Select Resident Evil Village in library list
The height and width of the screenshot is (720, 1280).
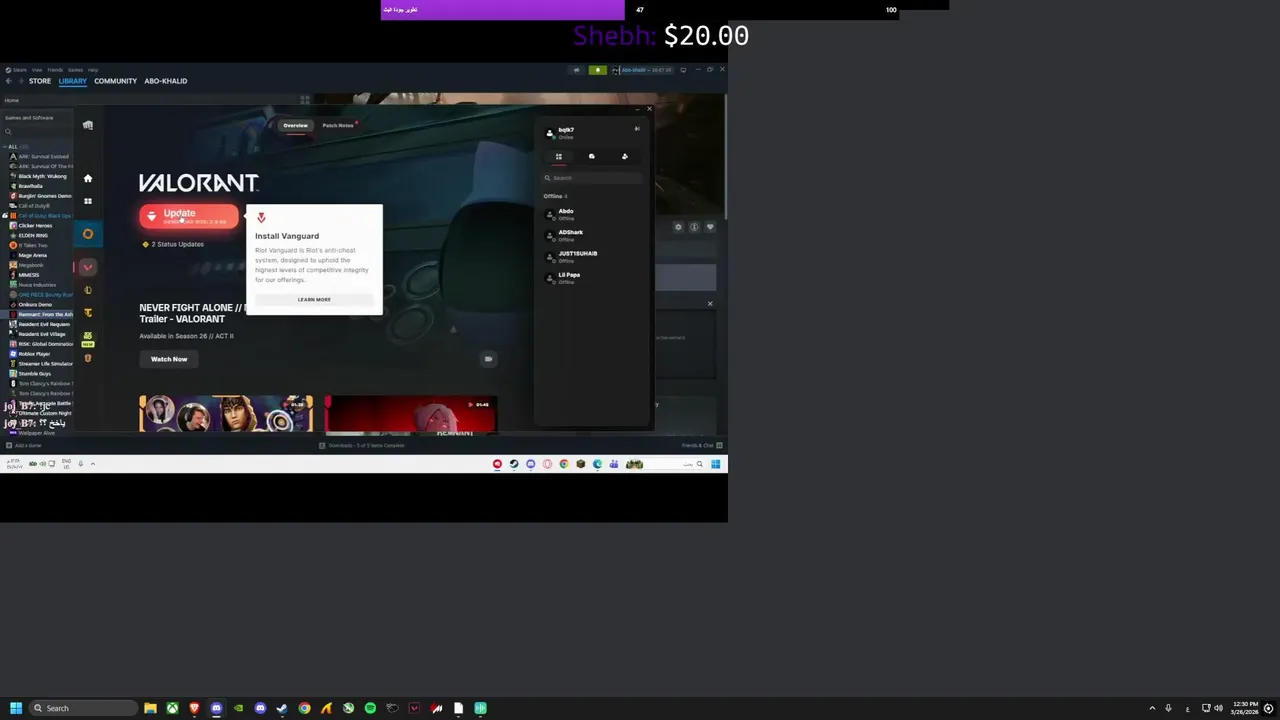[44, 334]
